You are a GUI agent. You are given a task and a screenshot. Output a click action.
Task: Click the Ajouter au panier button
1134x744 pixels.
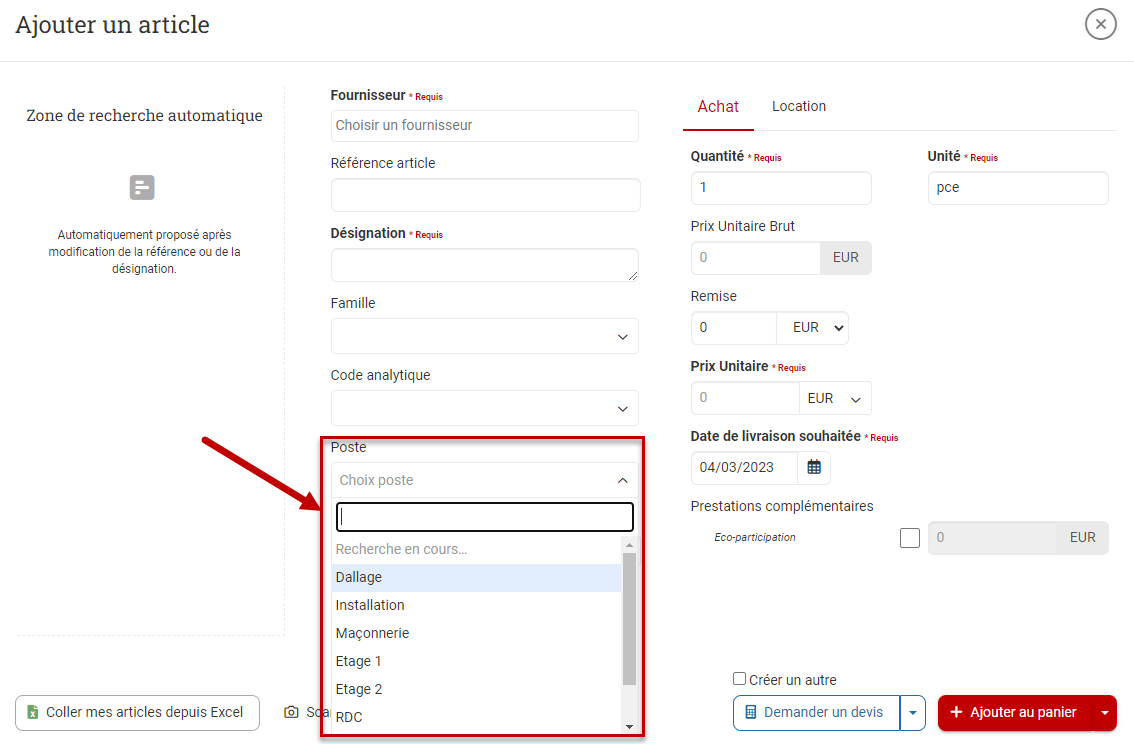[1014, 712]
